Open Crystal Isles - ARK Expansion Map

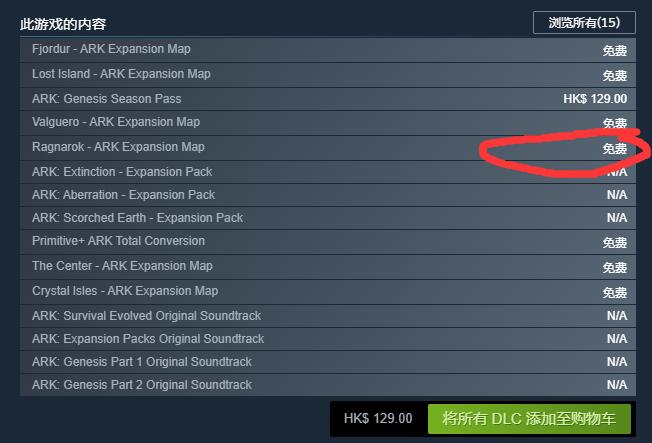(x=328, y=292)
